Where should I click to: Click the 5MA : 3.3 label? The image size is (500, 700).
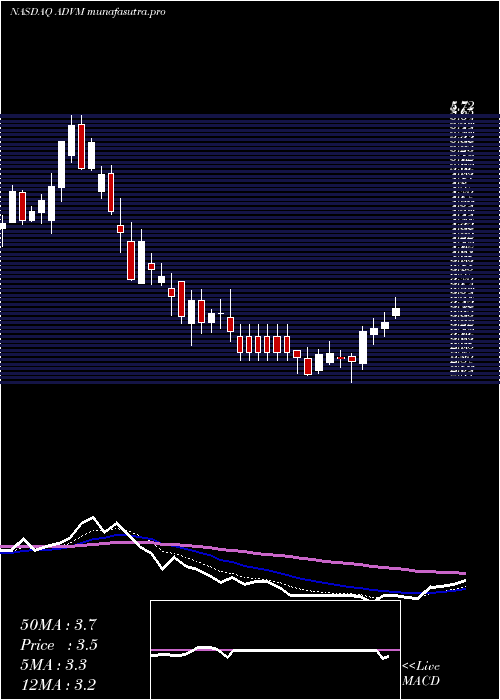54,665
